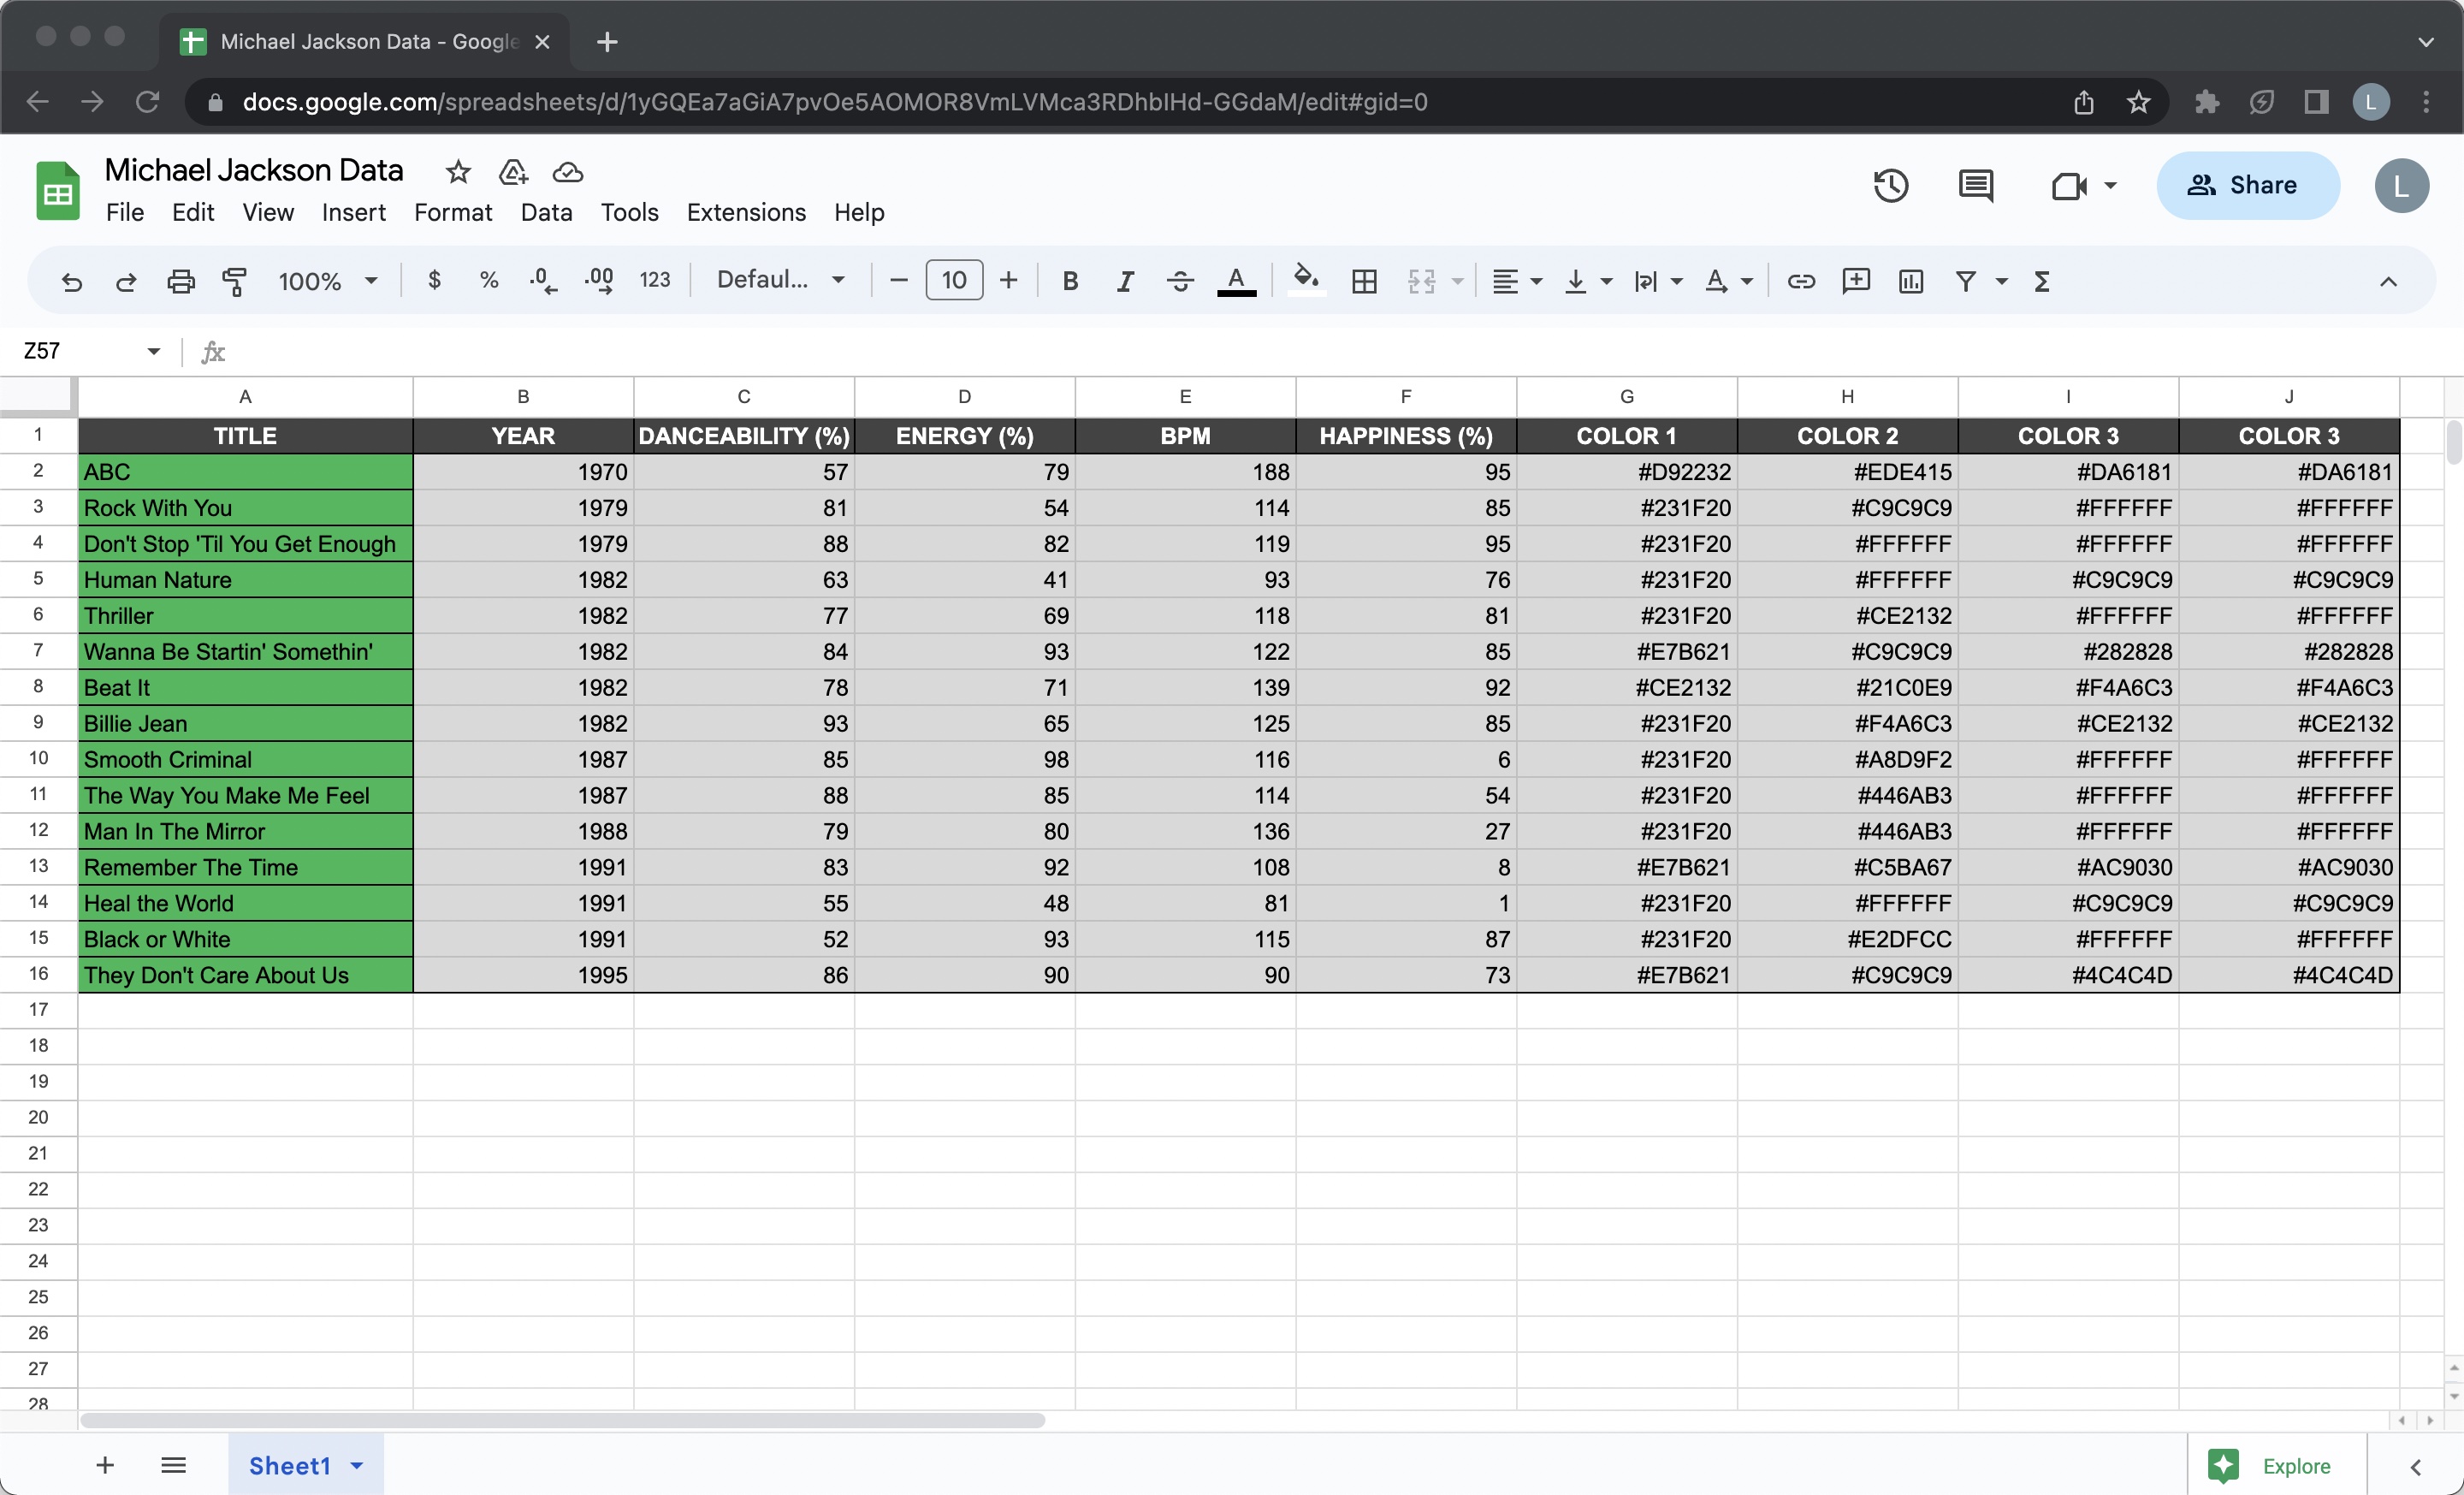Click the print icon

point(180,281)
